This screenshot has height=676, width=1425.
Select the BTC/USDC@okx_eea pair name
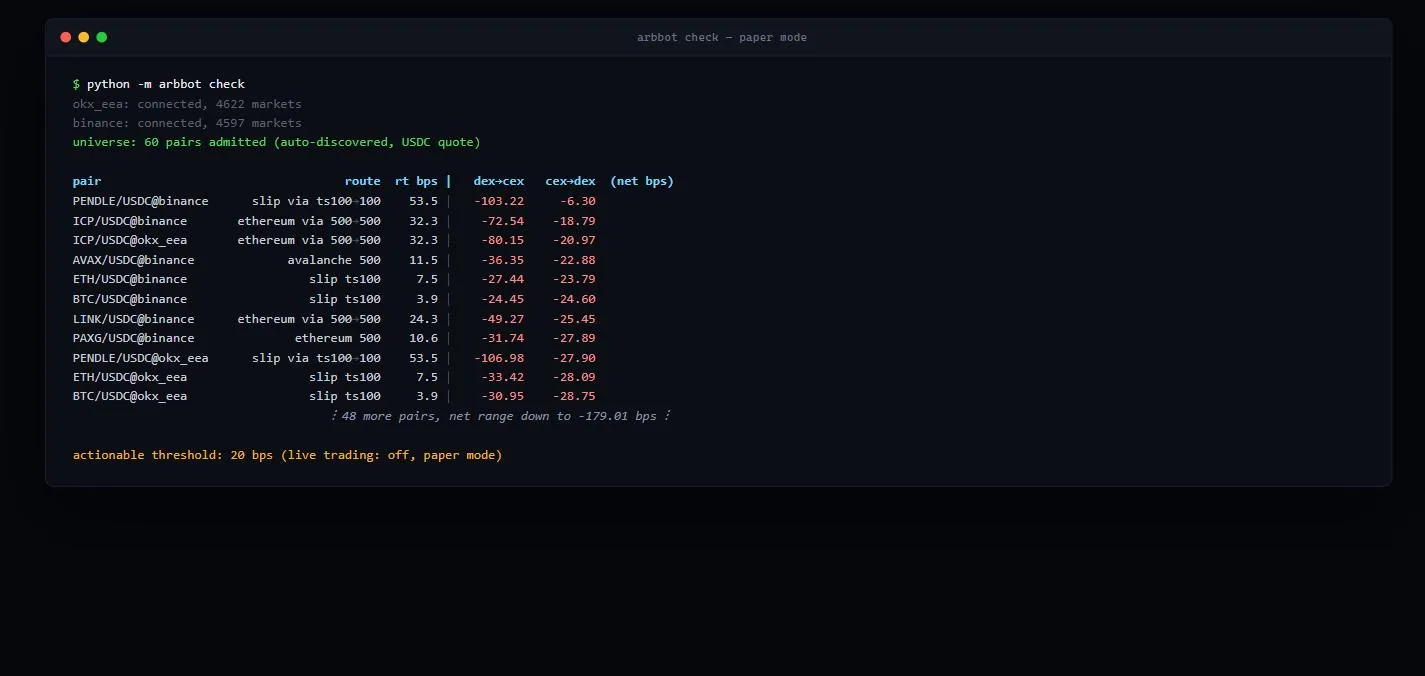130,397
